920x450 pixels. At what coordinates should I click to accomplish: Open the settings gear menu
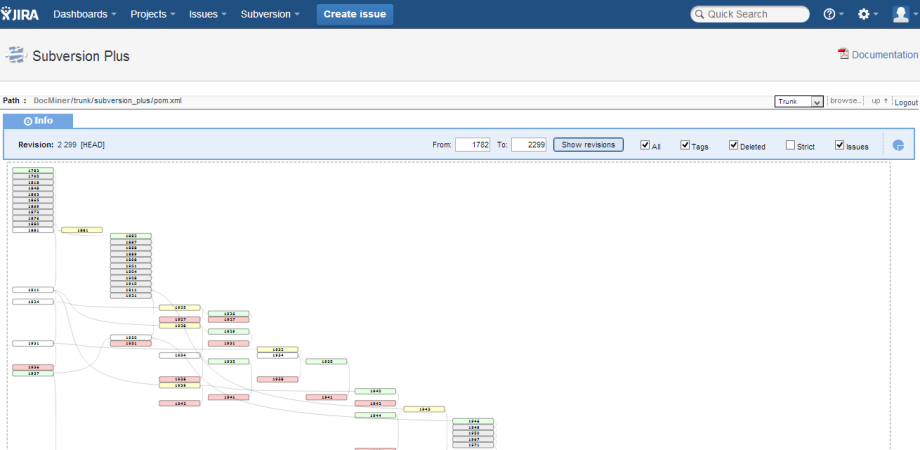868,14
